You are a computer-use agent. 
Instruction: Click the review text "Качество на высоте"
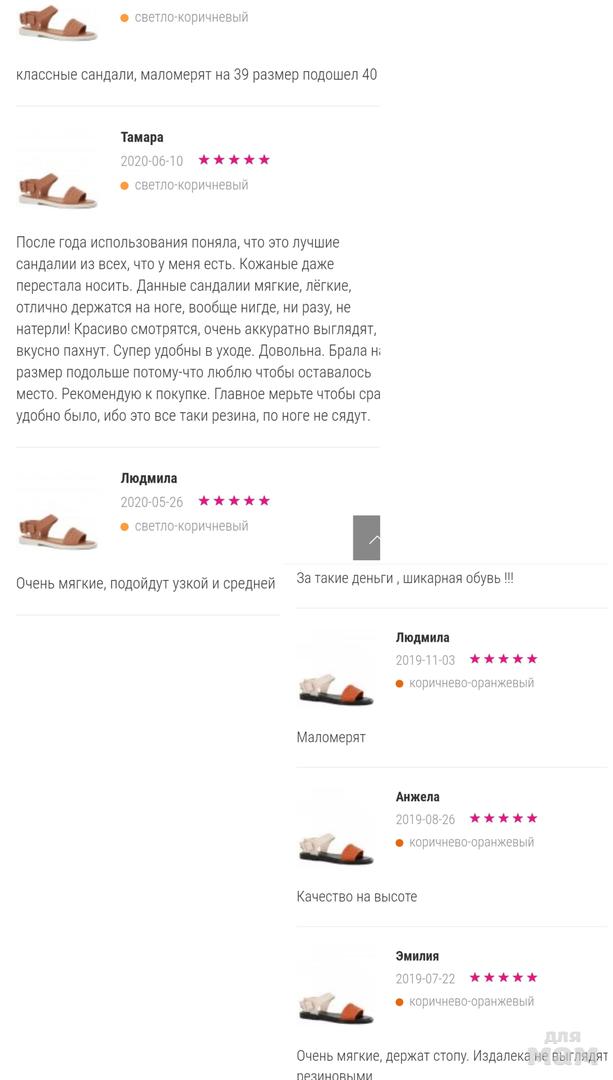click(x=357, y=897)
